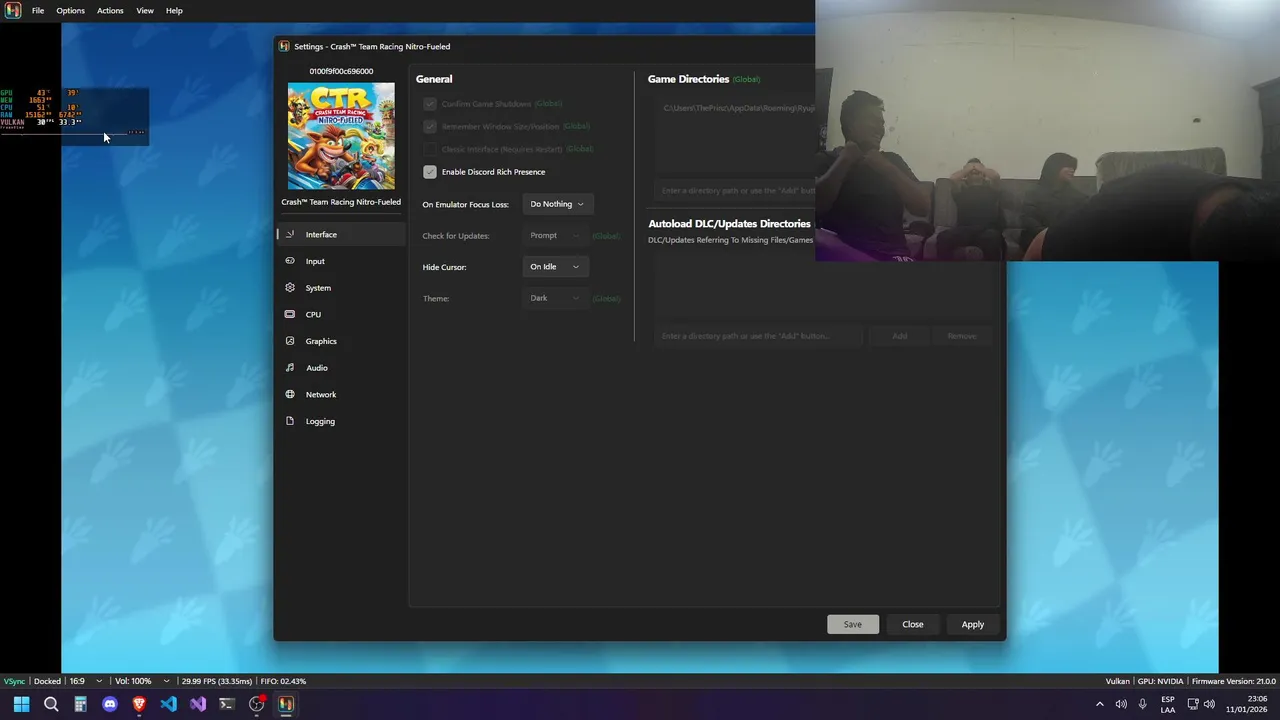
Task: Click the speaker icon beside the microphone
Action: coord(1121,704)
